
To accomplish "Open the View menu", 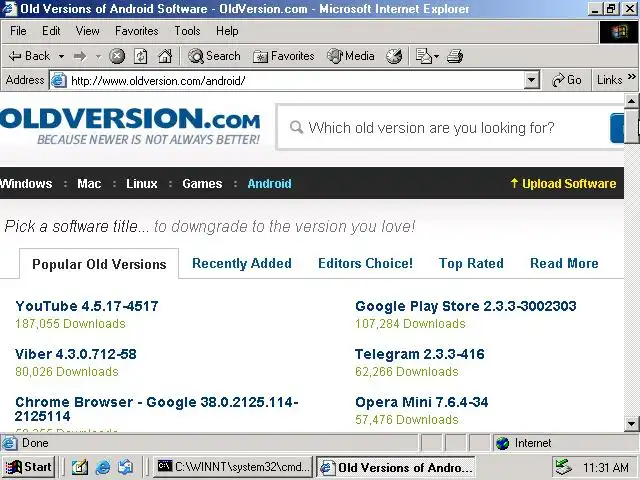I will pyautogui.click(x=87, y=31).
